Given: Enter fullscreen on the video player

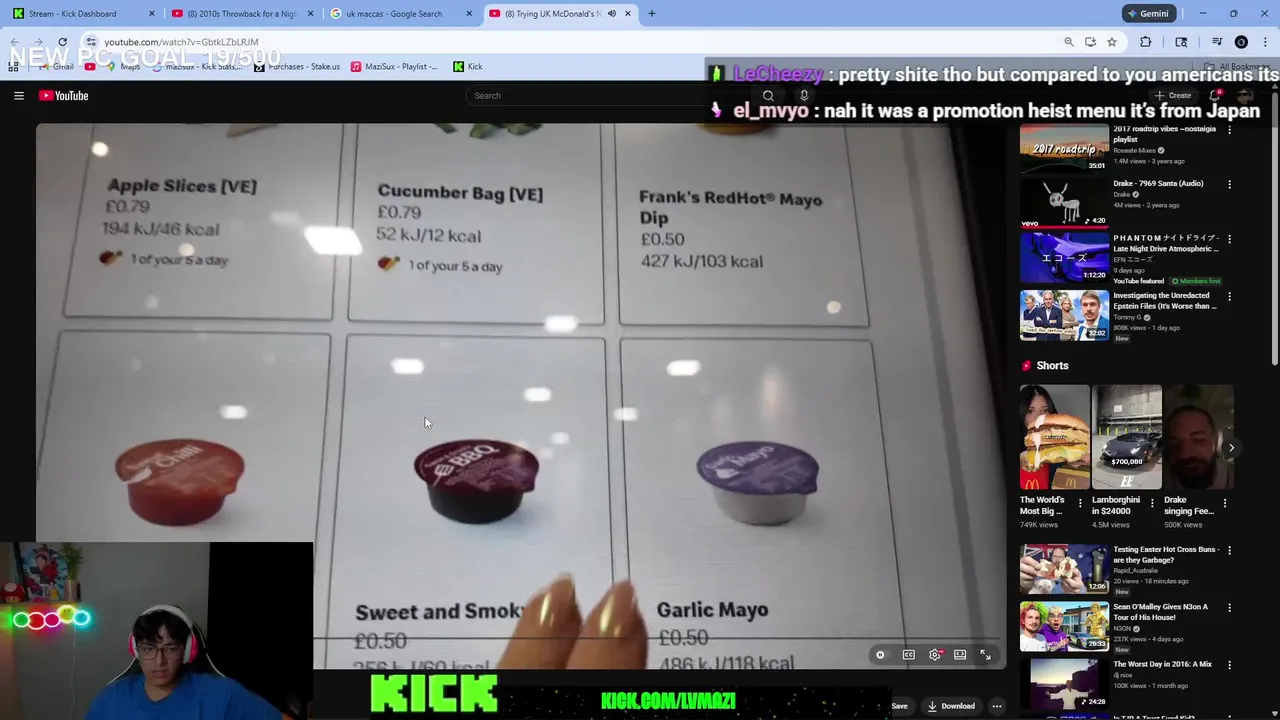Looking at the screenshot, I should click(x=985, y=655).
